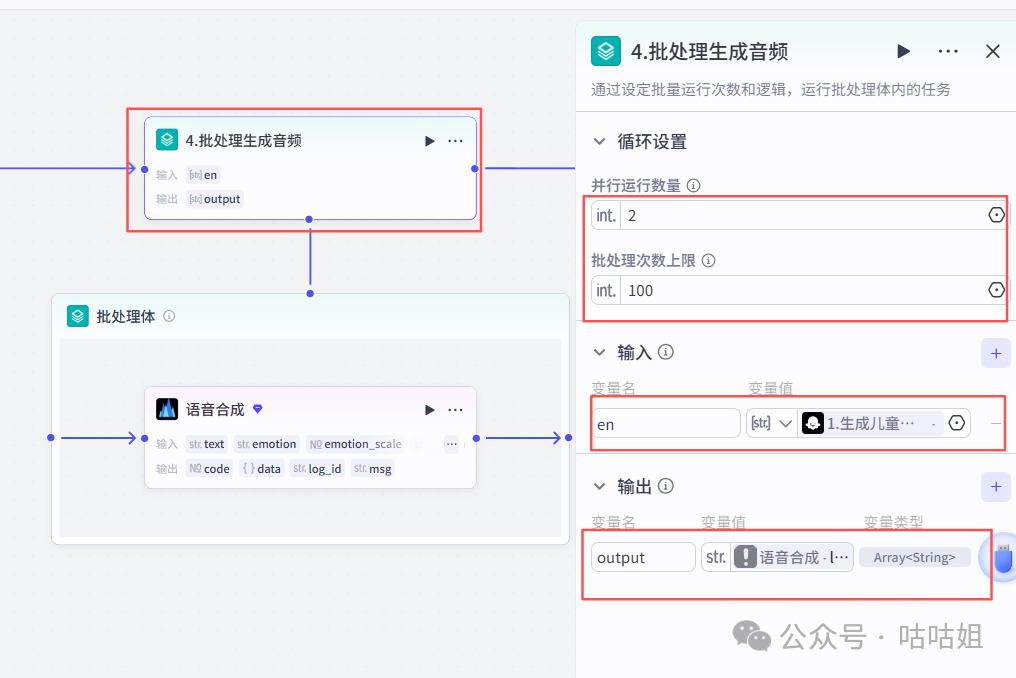Collapse the 循环设置 section
Screen dimensions: 1016x678
pos(598,141)
